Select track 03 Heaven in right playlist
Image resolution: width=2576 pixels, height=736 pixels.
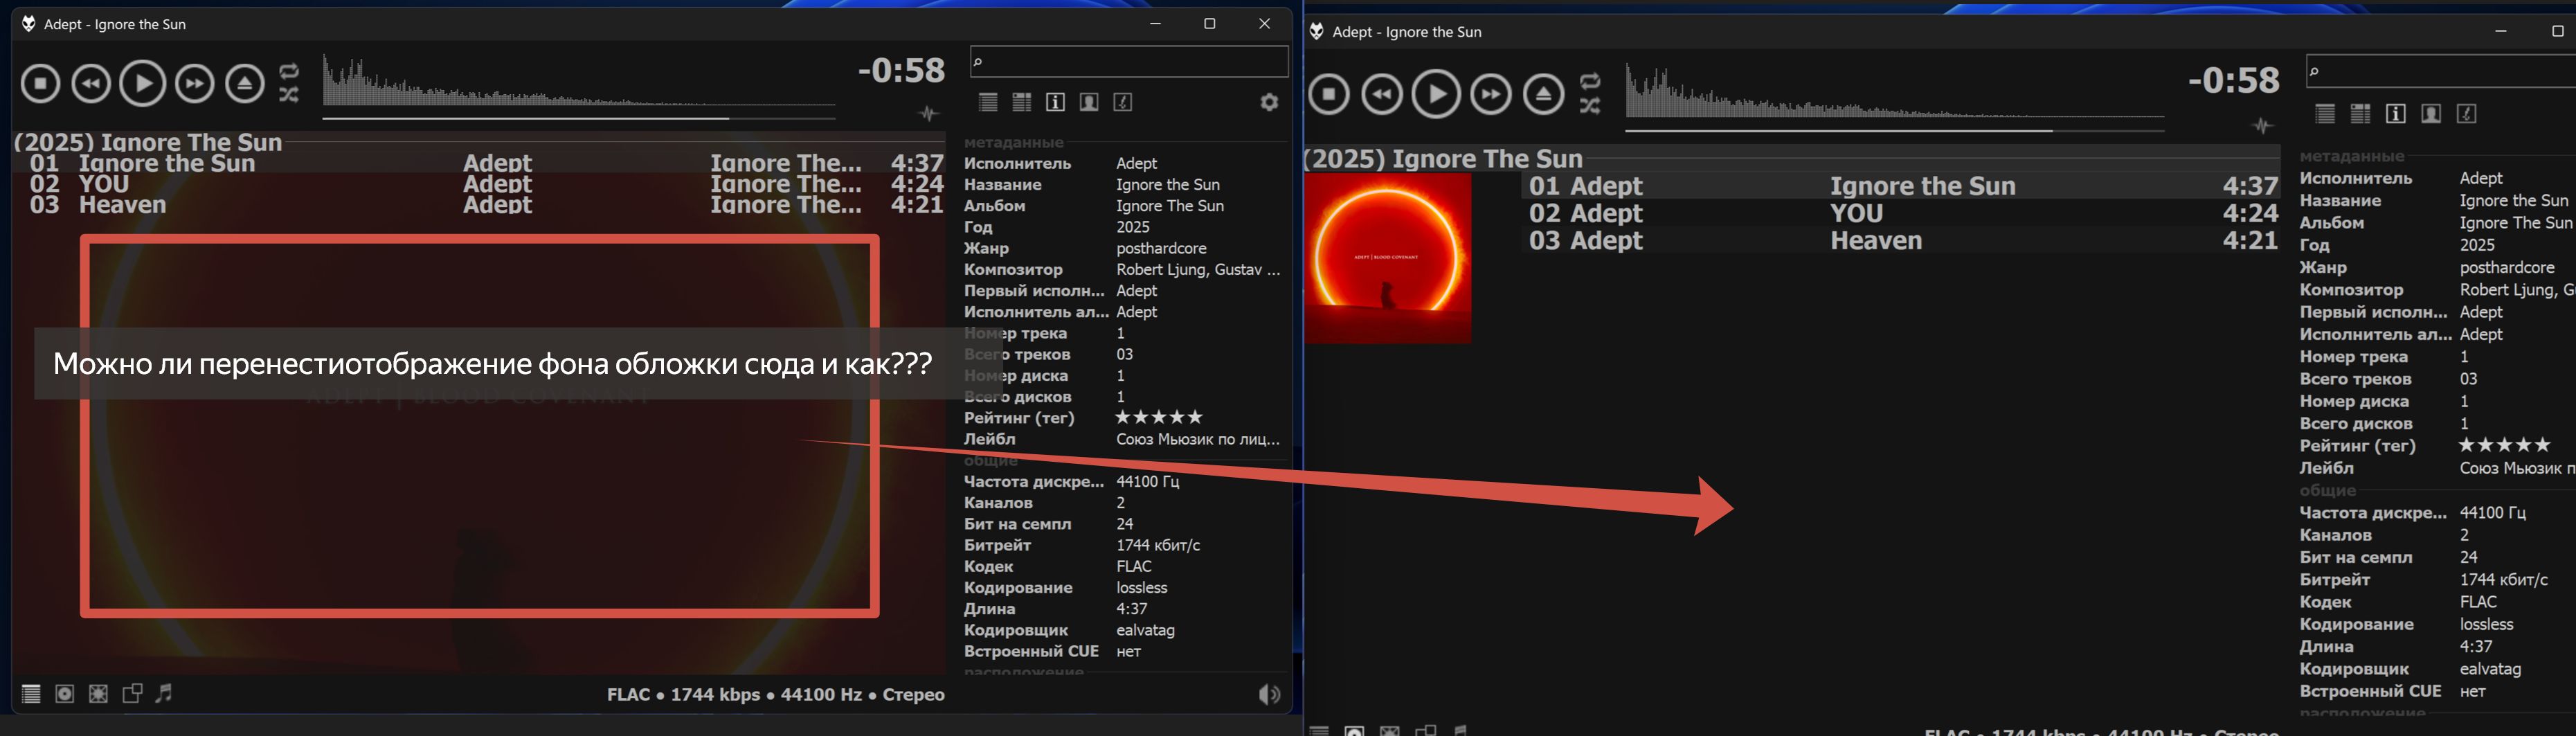(x=1875, y=241)
